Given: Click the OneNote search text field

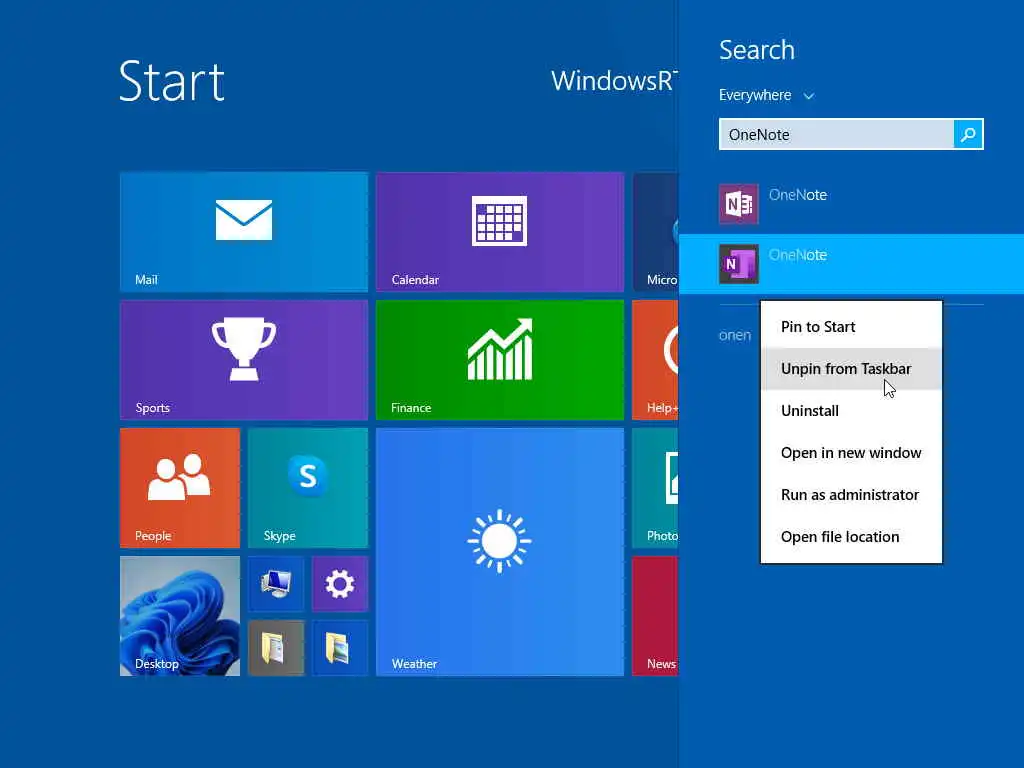Looking at the screenshot, I should (836, 135).
